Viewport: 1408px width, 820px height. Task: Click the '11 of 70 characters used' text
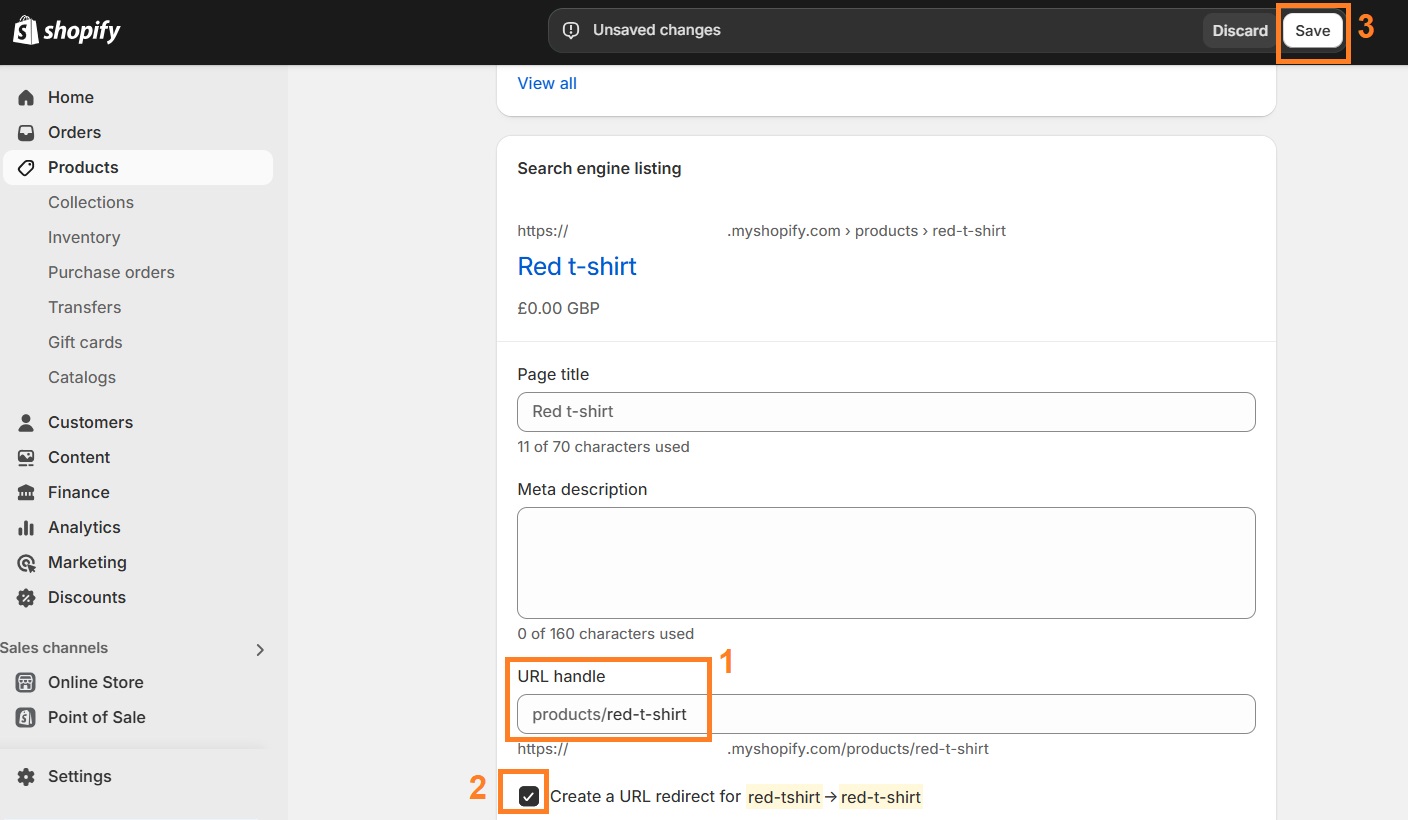click(603, 447)
